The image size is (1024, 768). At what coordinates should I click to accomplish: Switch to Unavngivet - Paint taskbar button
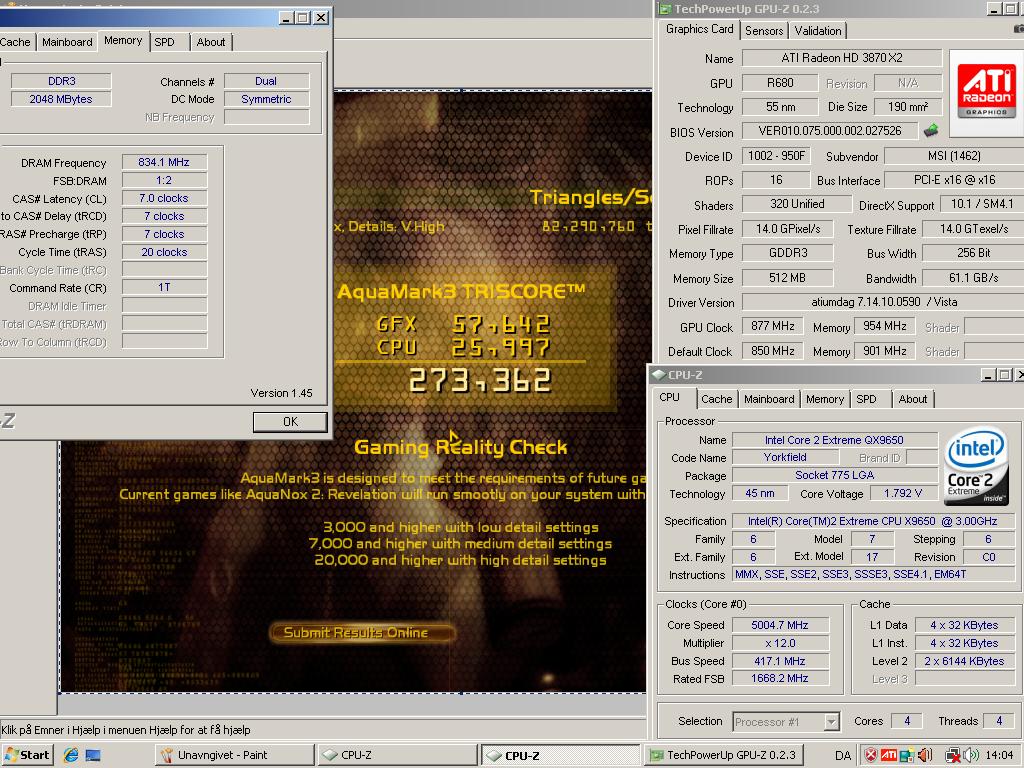click(x=234, y=755)
